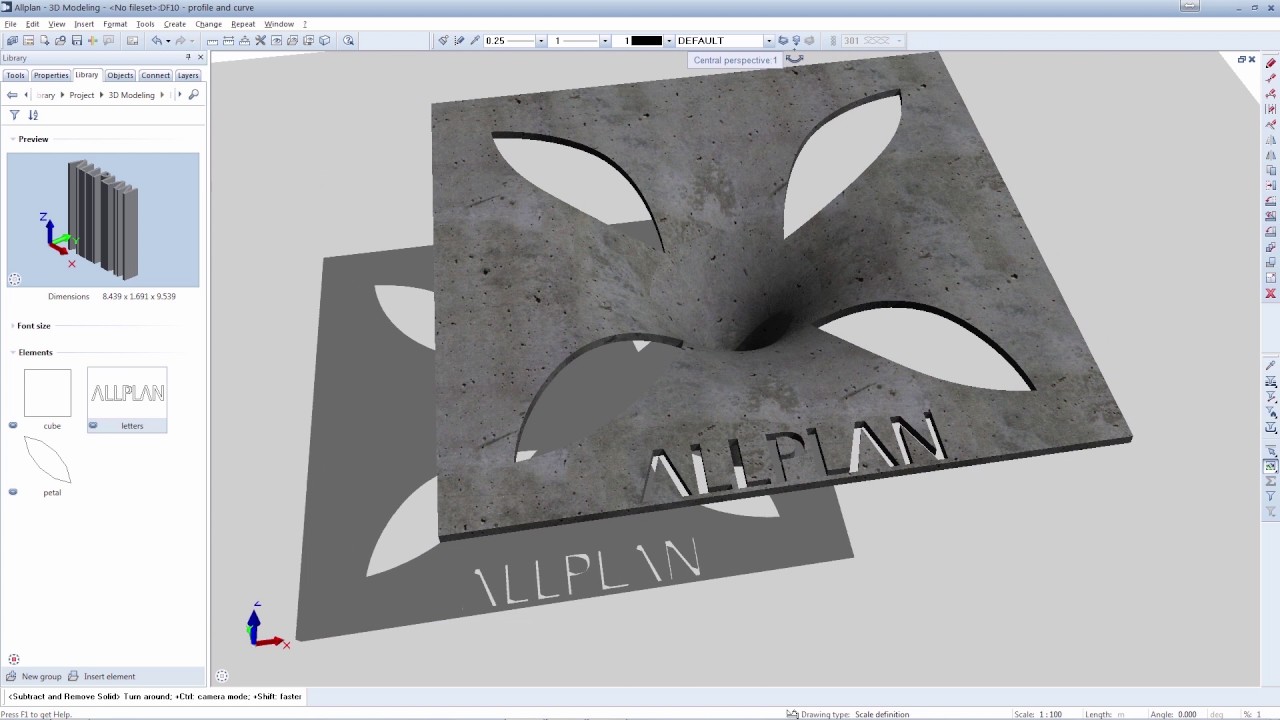Click the red X Delete tool in the right toolbar
This screenshot has width=1280, height=720.
(x=1271, y=294)
